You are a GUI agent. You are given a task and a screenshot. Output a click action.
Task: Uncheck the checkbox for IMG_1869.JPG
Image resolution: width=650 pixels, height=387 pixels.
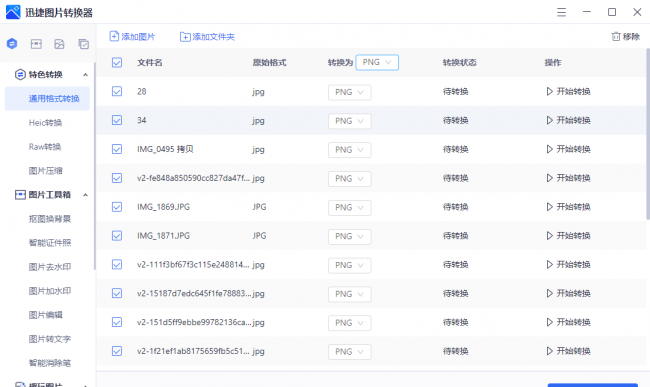tap(117, 207)
